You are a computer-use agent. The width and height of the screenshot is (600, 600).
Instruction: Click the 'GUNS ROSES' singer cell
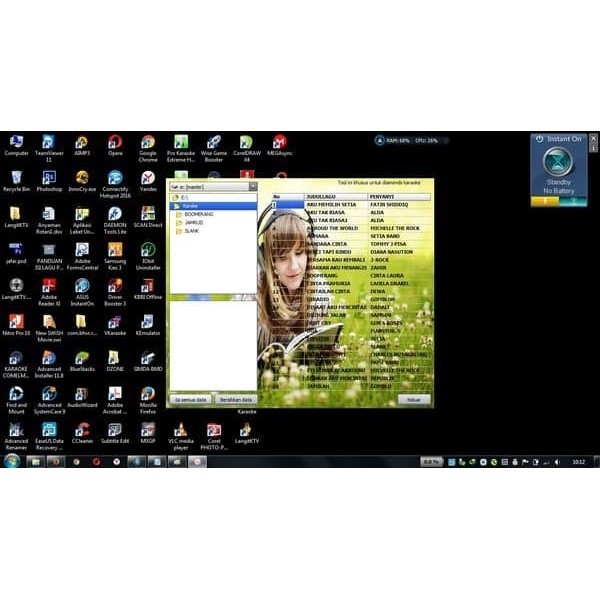pyautogui.click(x=399, y=323)
